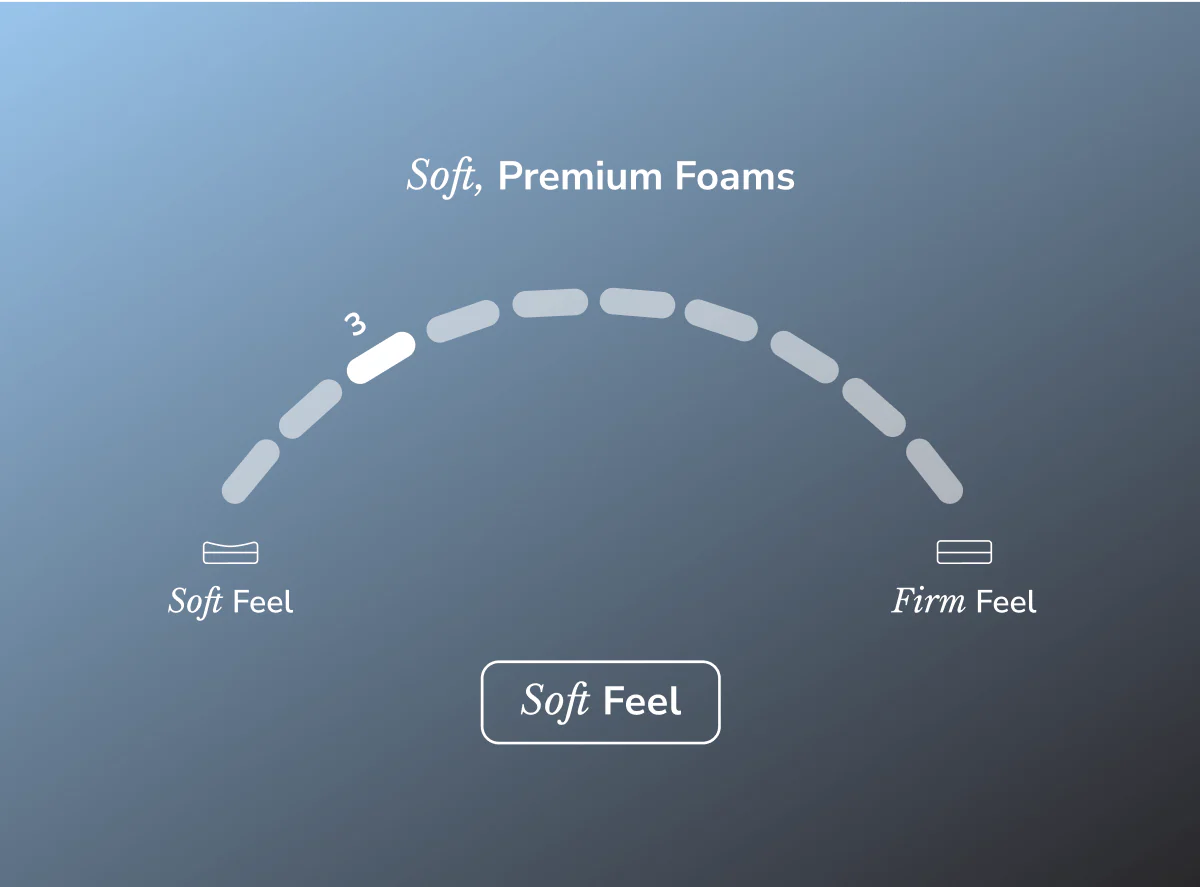1200x887 pixels.
Task: Select fourth gauge segment just after highlighted one
Action: (x=462, y=320)
